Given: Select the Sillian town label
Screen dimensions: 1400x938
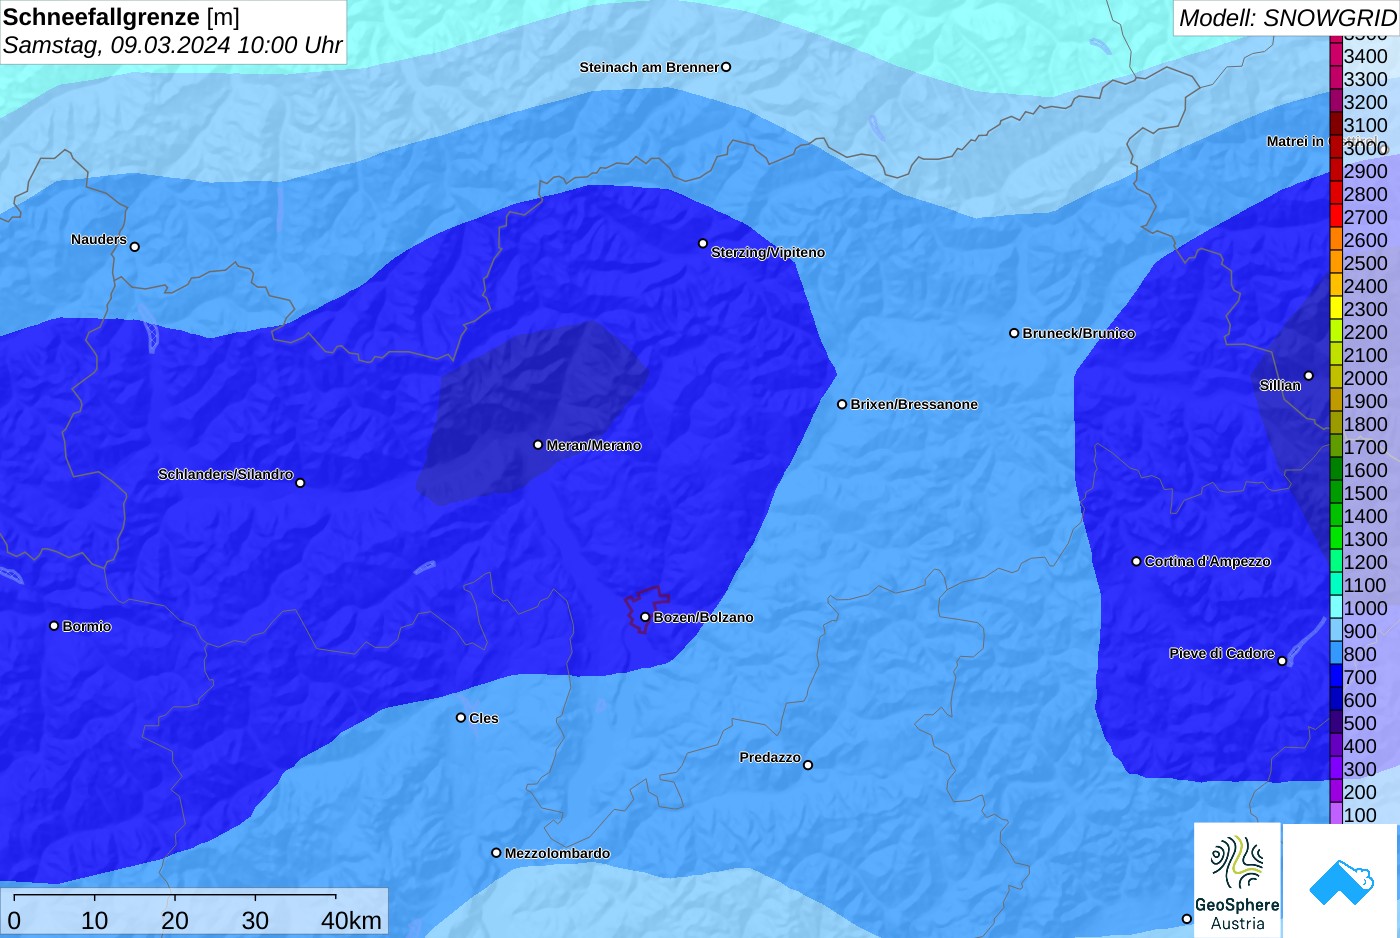Looking at the screenshot, I should 1280,385.
